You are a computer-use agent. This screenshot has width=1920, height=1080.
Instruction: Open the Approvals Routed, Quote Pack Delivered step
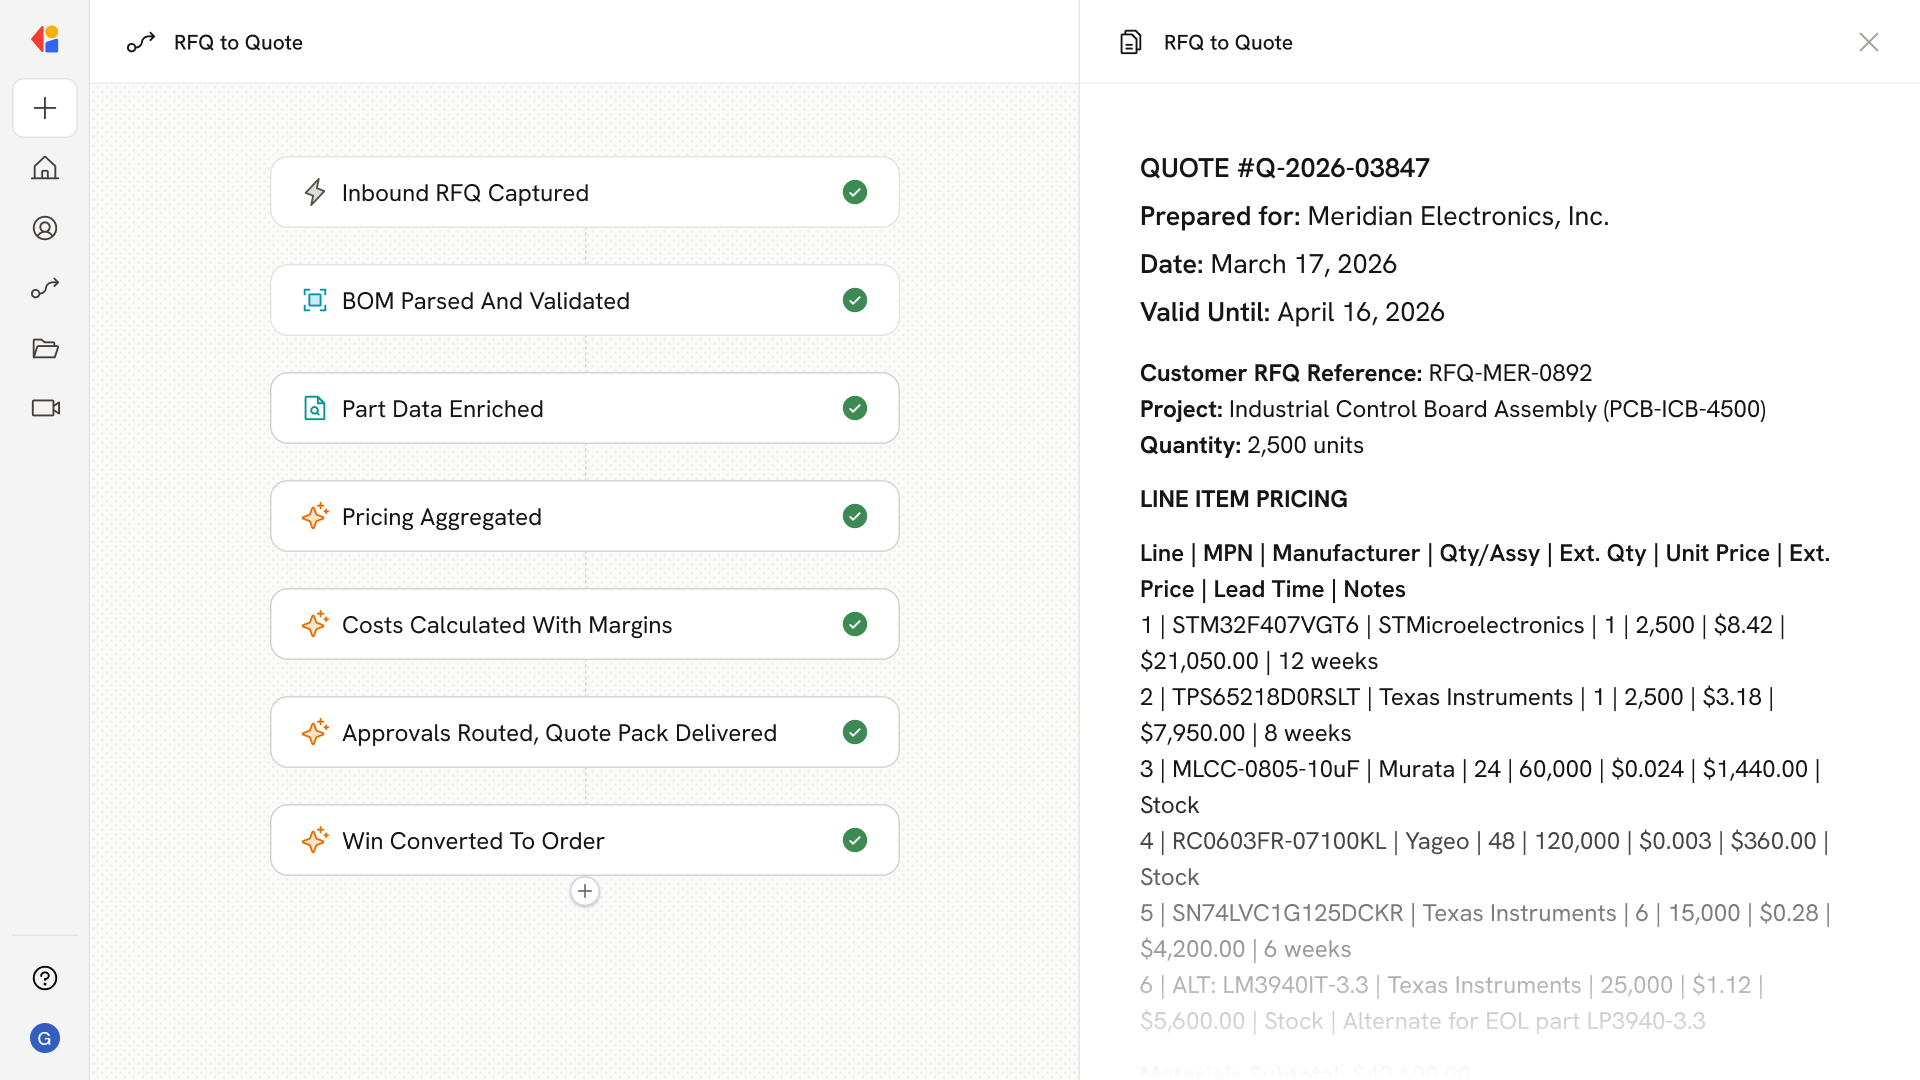[x=584, y=732]
